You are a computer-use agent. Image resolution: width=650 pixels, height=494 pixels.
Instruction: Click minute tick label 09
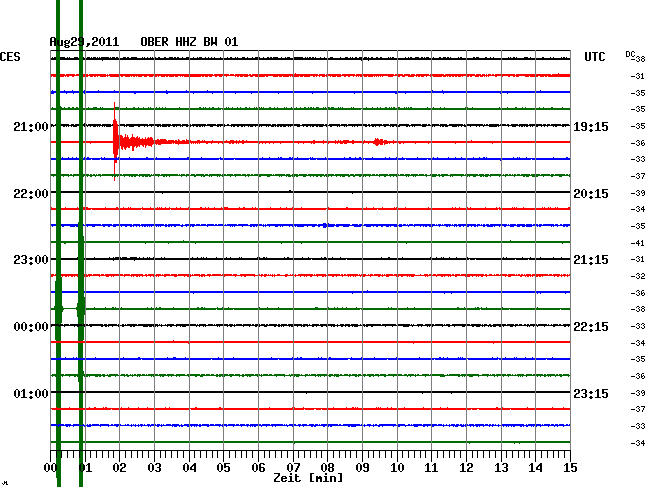coord(362,468)
